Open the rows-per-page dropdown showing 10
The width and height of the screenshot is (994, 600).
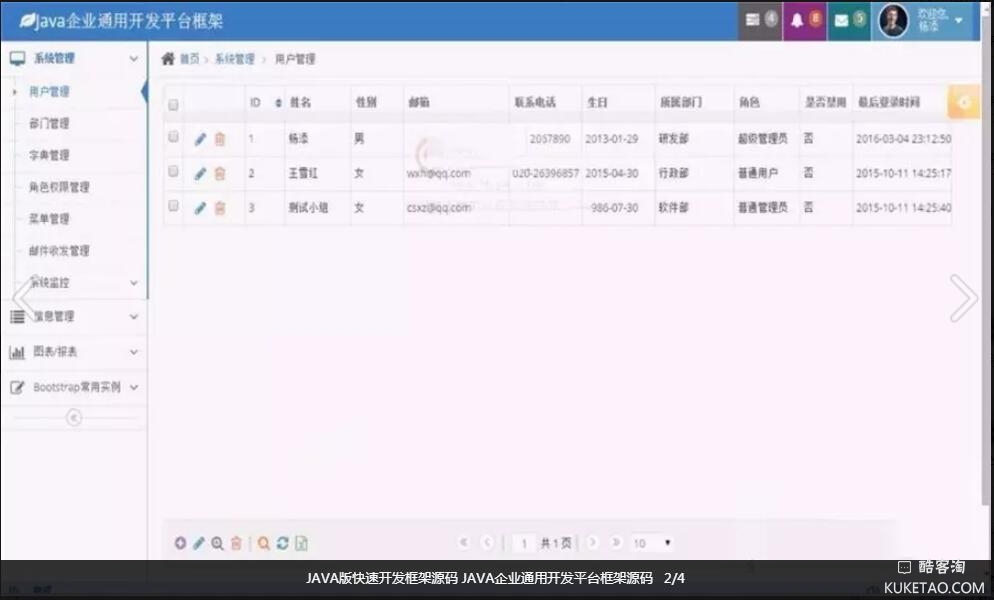click(652, 543)
